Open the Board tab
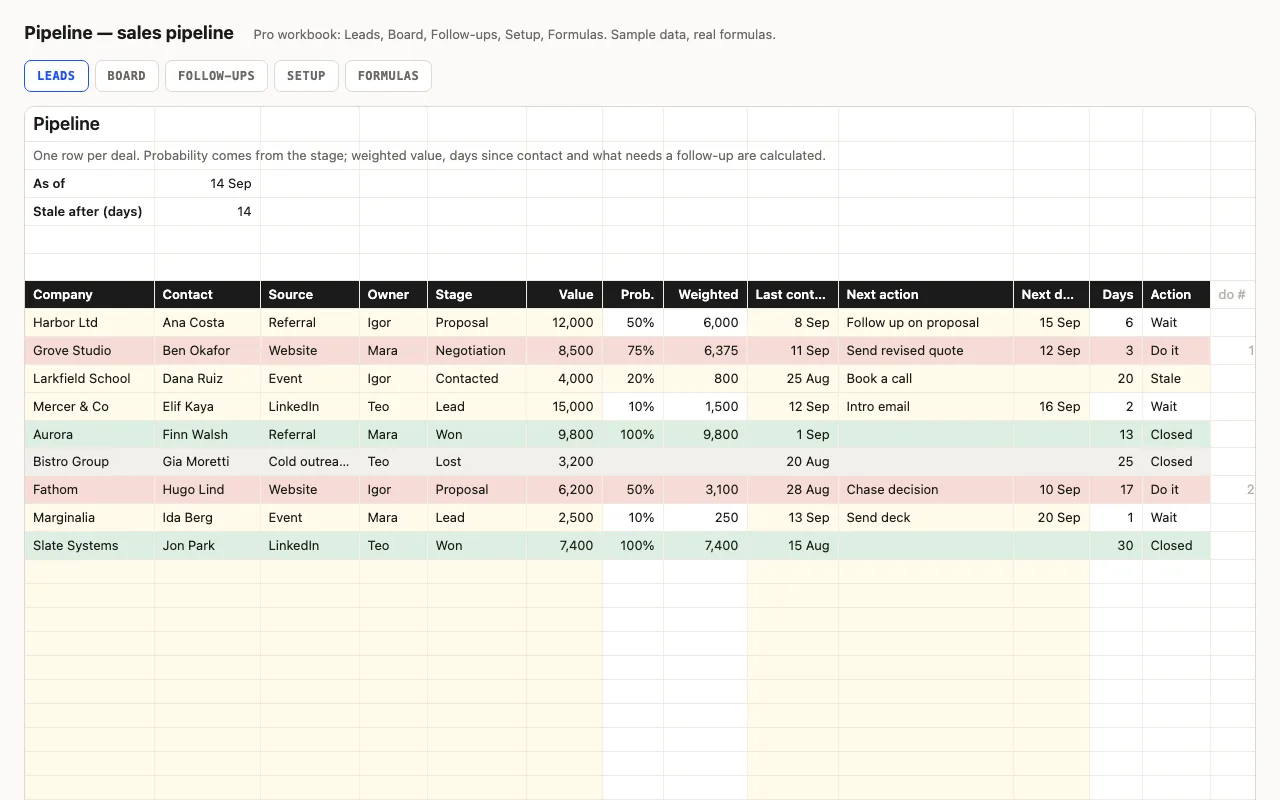This screenshot has height=800, width=1280. [x=127, y=76]
